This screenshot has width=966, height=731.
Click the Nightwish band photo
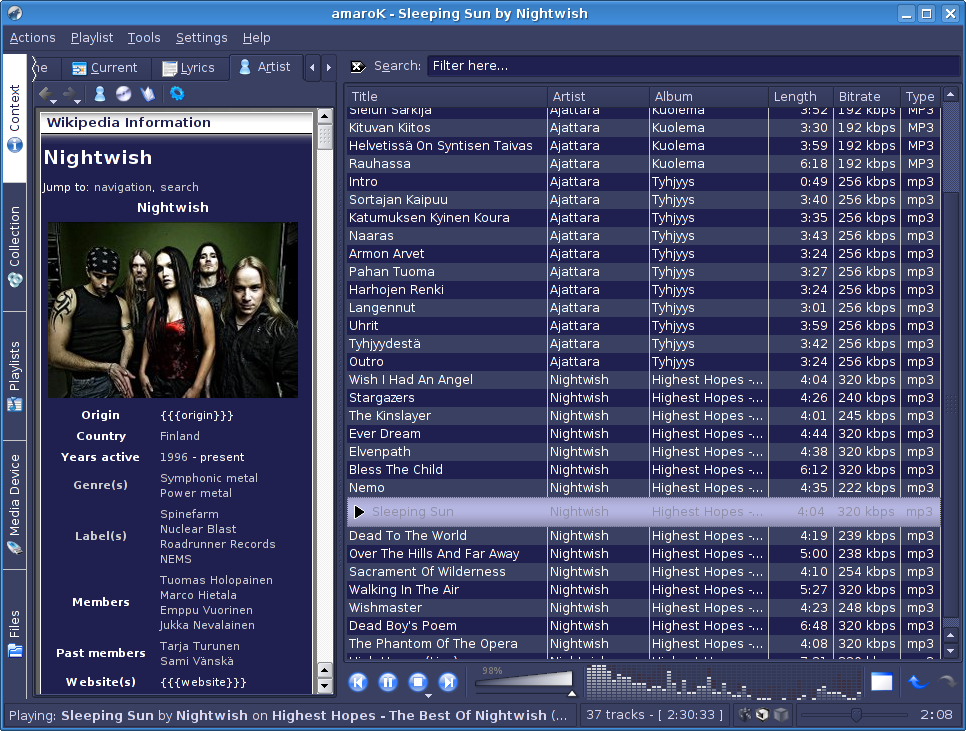(173, 310)
